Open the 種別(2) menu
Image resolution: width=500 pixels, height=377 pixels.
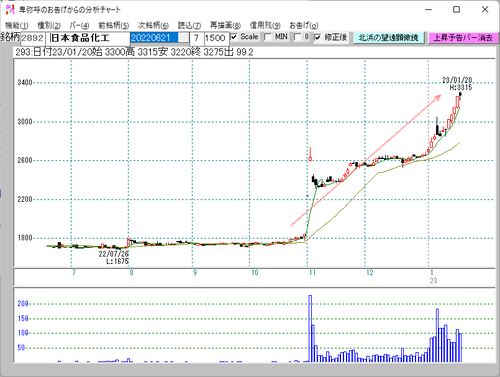point(49,25)
